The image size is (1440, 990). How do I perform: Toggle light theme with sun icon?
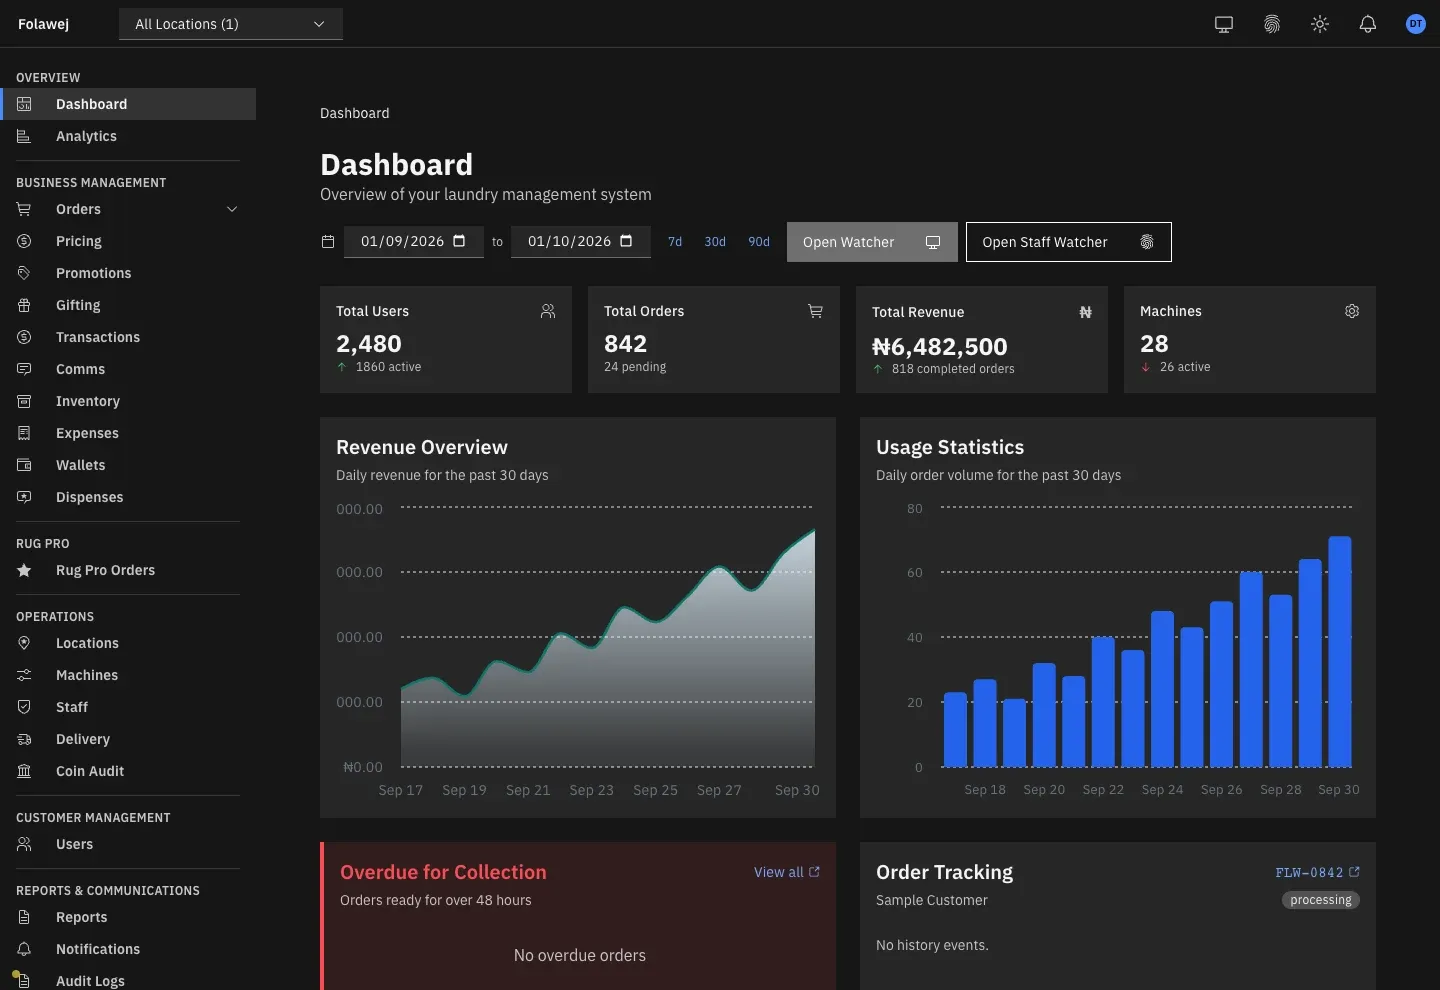[x=1320, y=24]
